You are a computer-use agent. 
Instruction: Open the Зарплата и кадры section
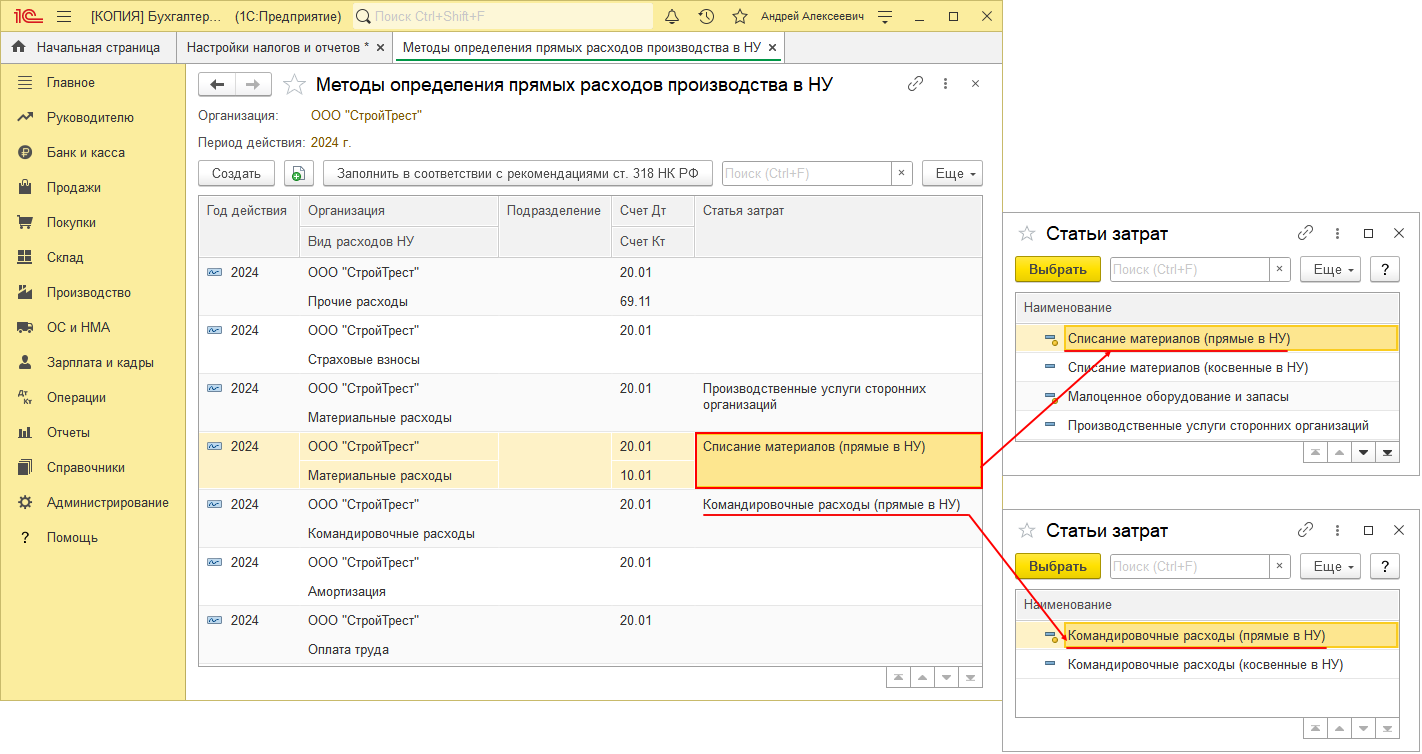[100, 362]
